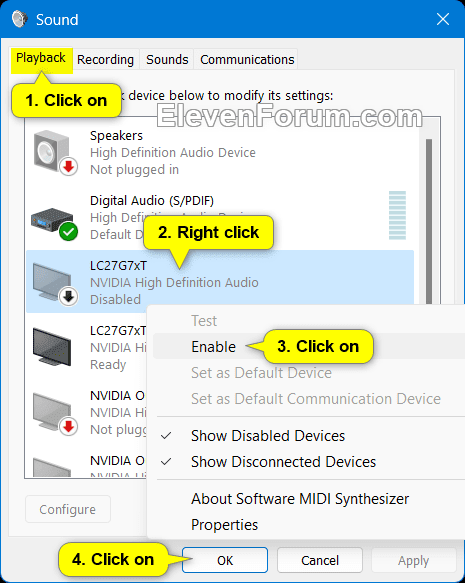Click Set as Default Device menu entry
Screen dimensions: 465x583
[x=261, y=373]
